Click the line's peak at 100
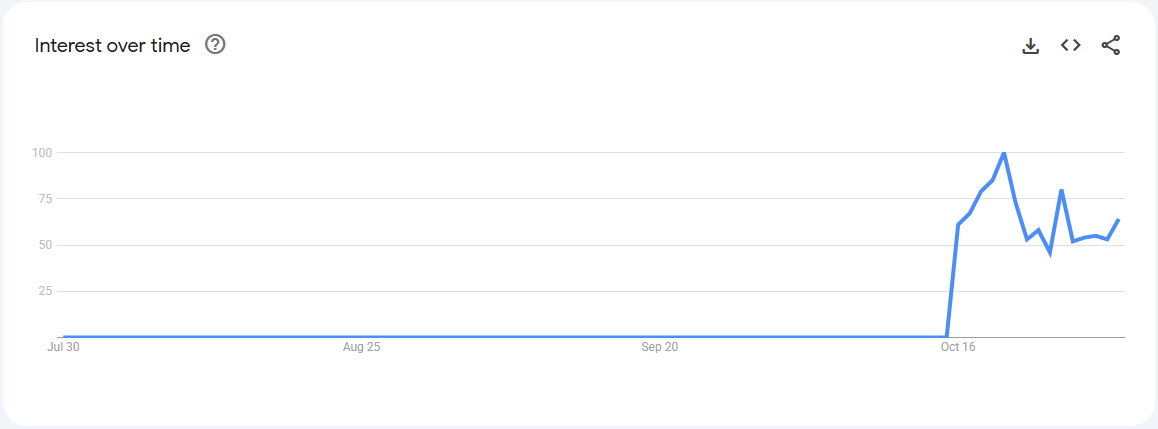The image size is (1158, 429). click(1004, 153)
